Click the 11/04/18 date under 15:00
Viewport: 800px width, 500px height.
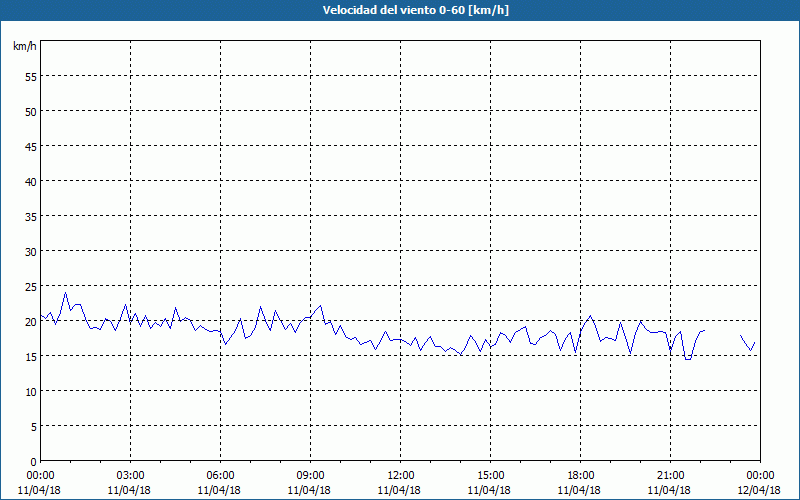coord(489,490)
